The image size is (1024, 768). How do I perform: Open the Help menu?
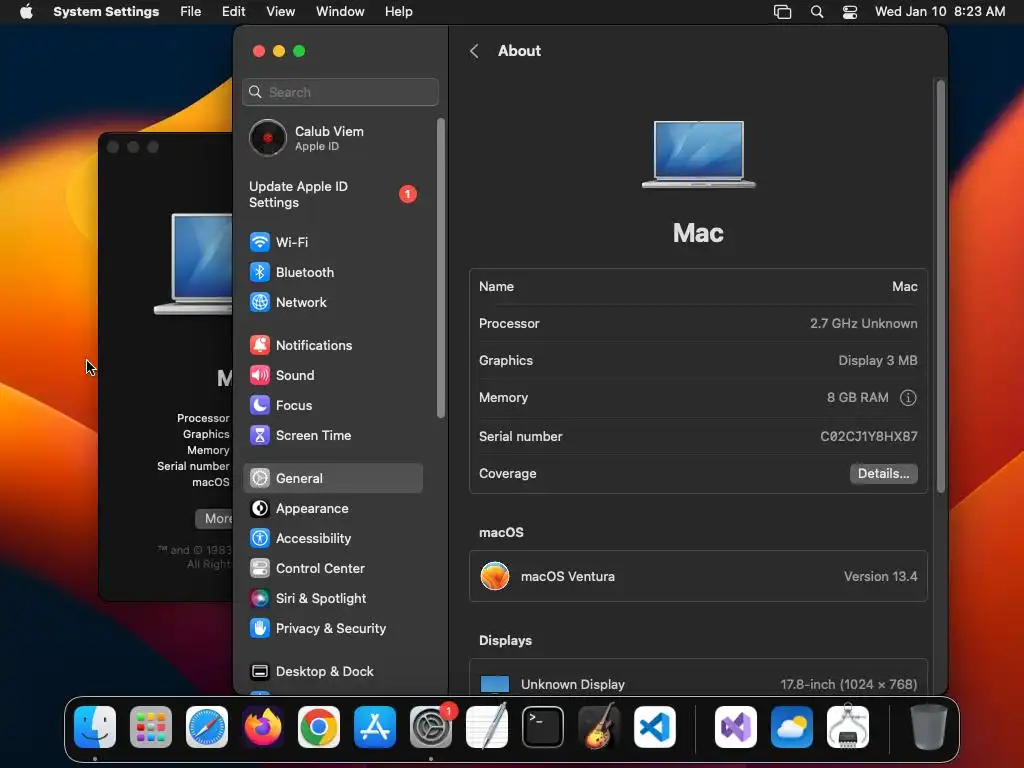(398, 12)
